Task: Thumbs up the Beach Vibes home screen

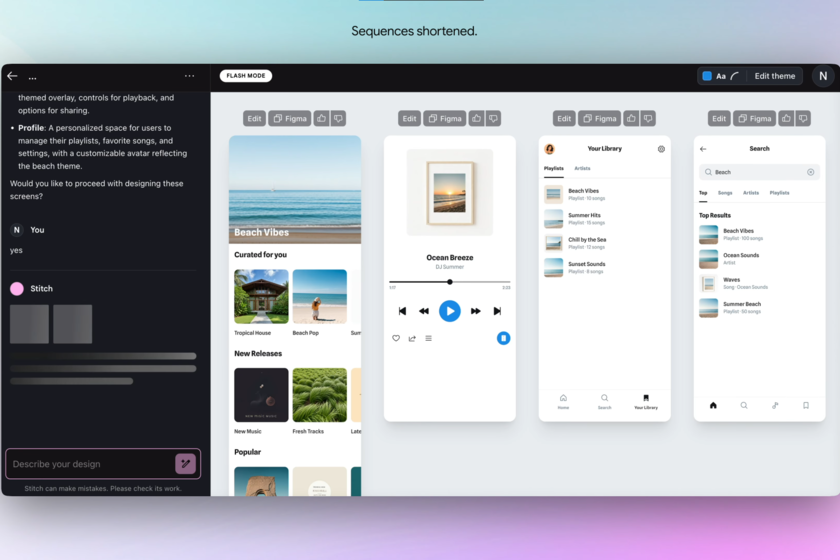Action: point(321,118)
